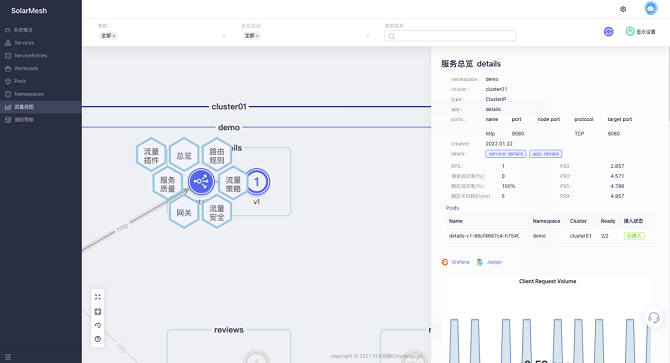Click the service search input field
Viewport: 670px width, 363px height.
pyautogui.click(x=450, y=36)
